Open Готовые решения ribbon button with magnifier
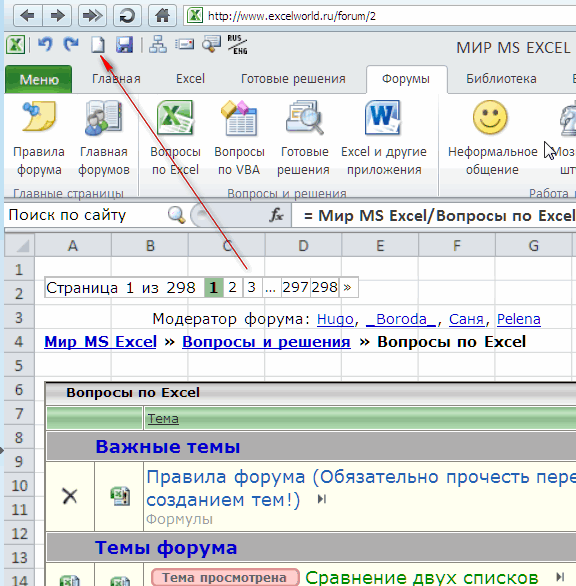 [304, 138]
